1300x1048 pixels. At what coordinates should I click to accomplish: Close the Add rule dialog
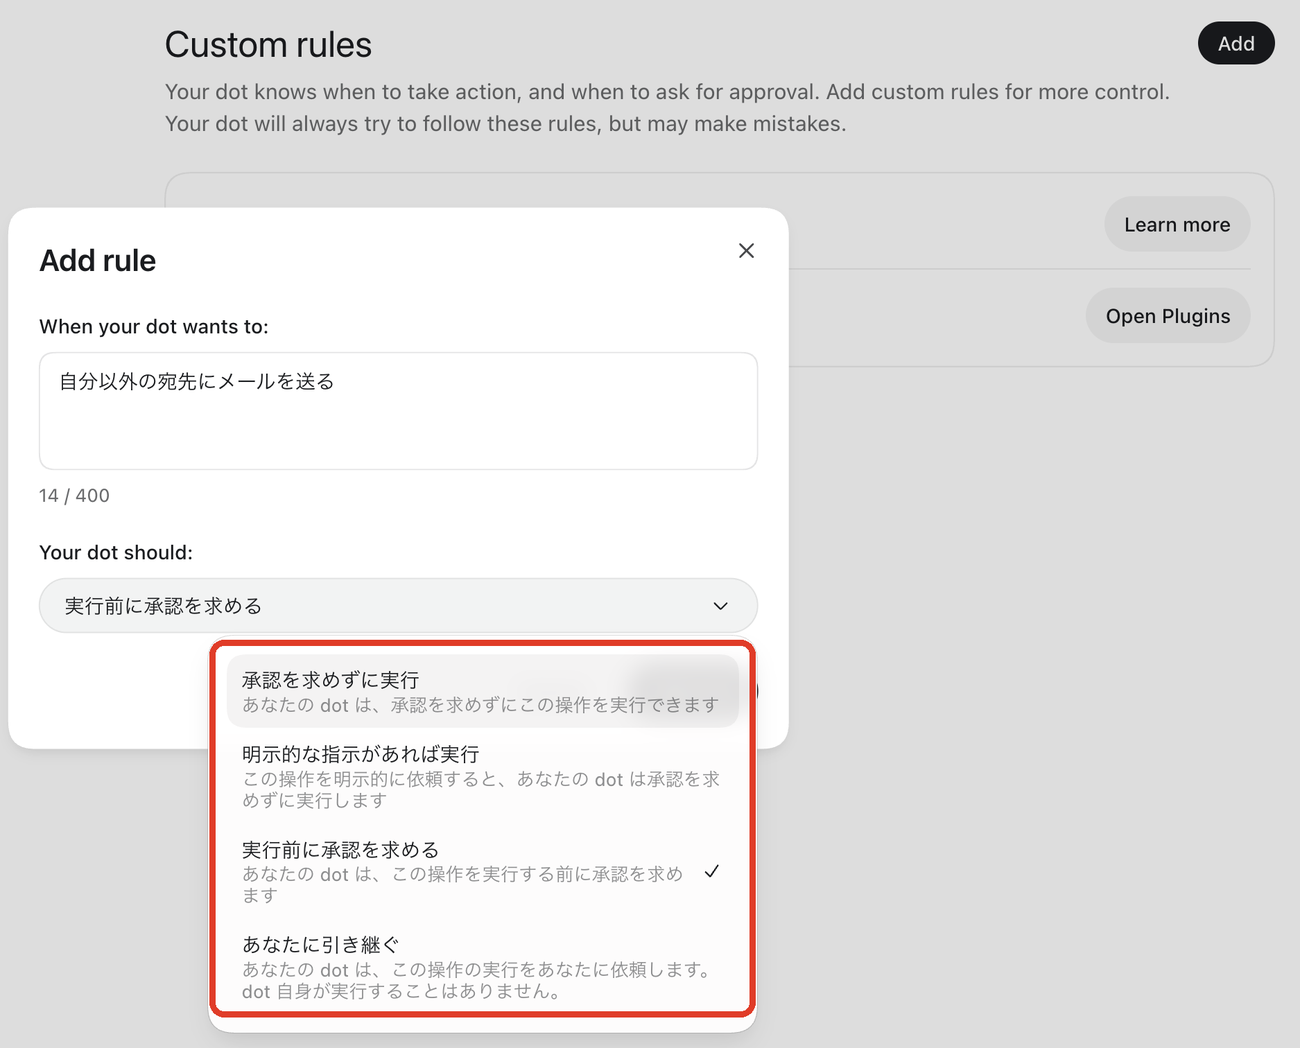pyautogui.click(x=746, y=251)
